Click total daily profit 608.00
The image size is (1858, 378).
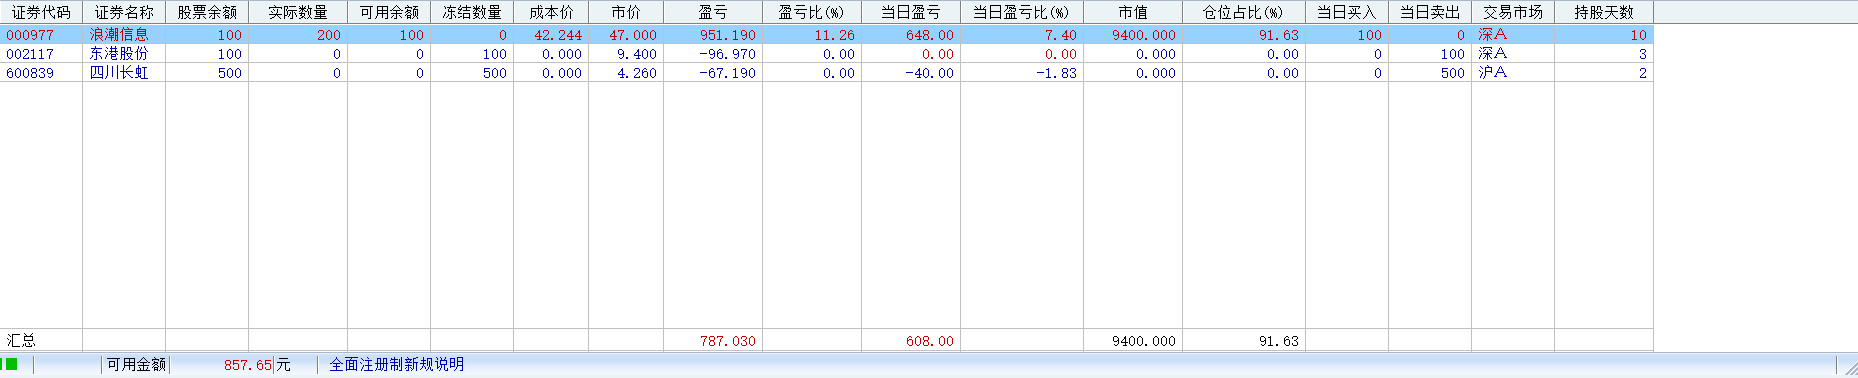point(930,341)
